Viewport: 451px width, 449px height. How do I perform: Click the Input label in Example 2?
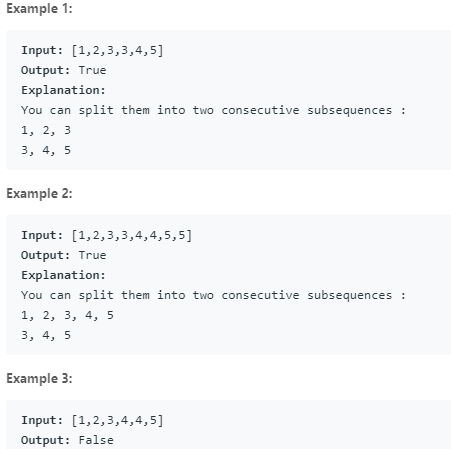42,235
